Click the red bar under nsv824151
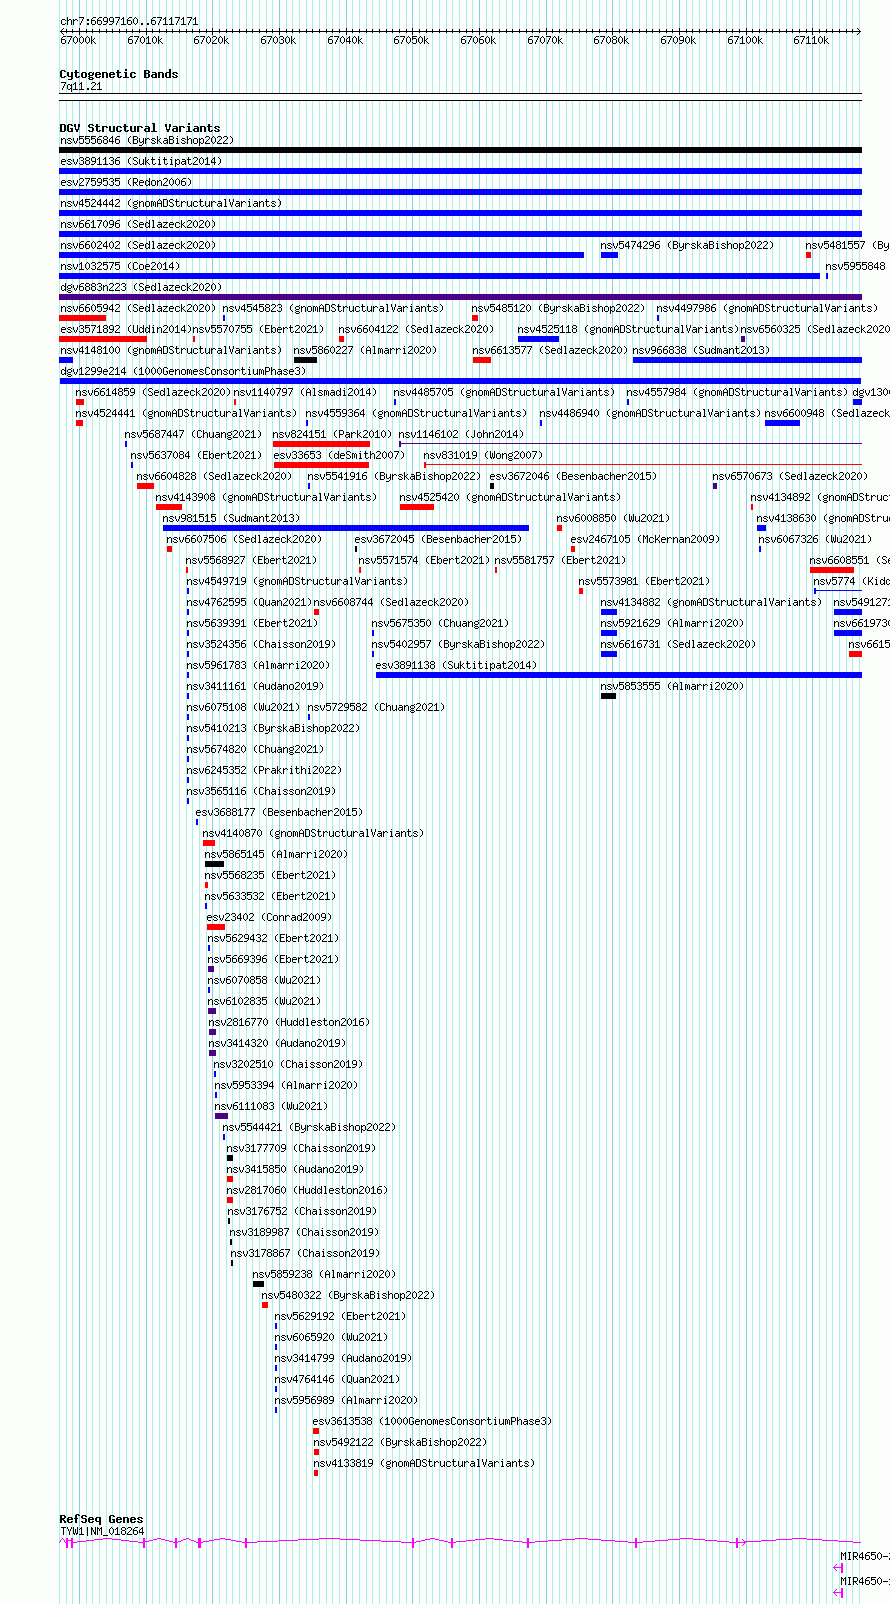The height and width of the screenshot is (1604, 890). tap(321, 444)
